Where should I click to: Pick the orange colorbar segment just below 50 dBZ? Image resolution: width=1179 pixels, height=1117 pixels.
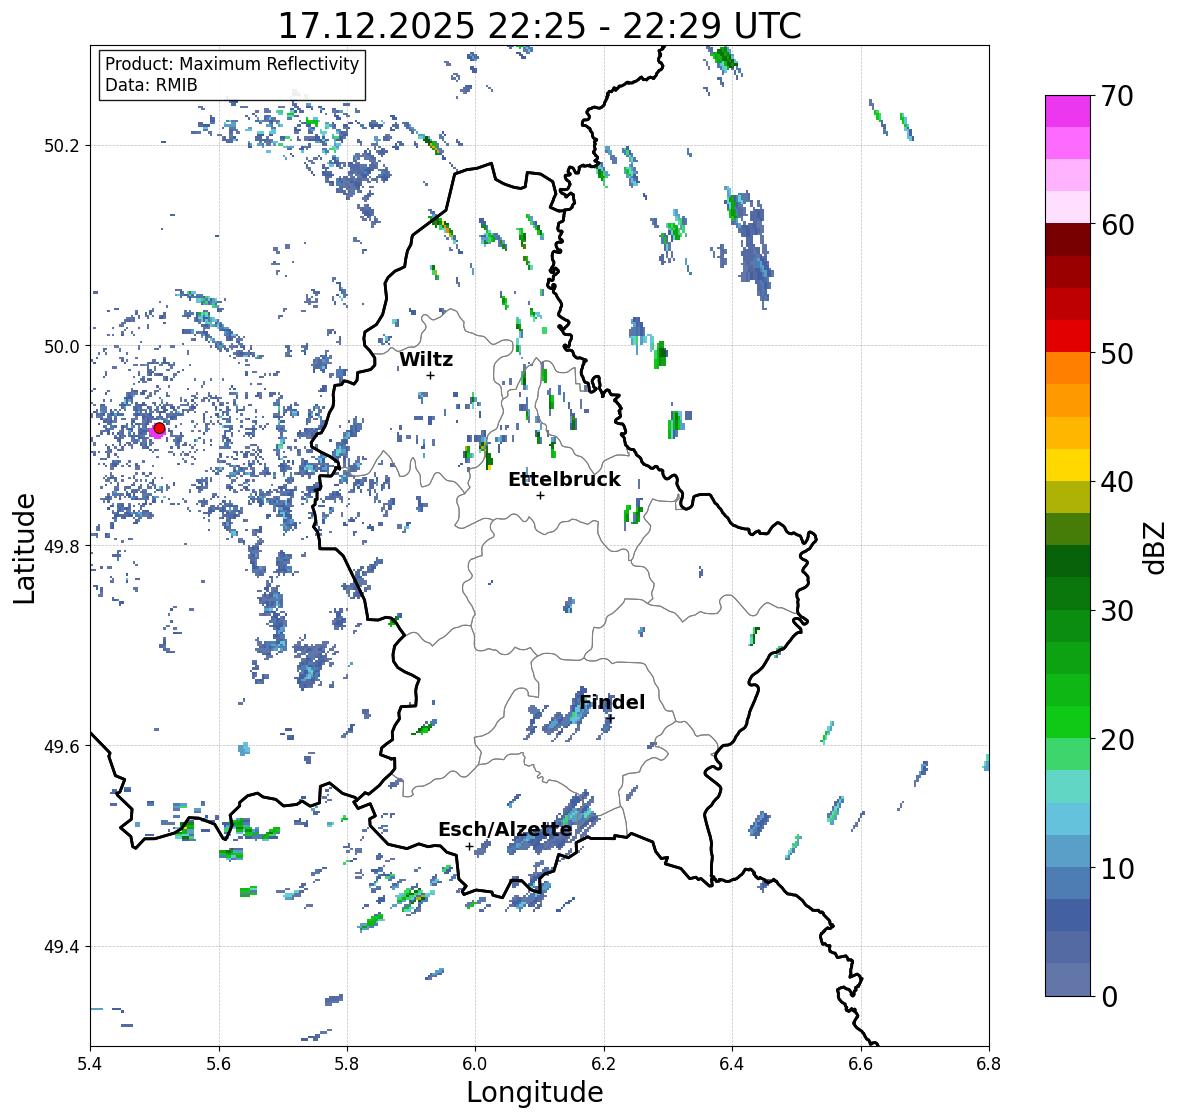click(x=1068, y=368)
